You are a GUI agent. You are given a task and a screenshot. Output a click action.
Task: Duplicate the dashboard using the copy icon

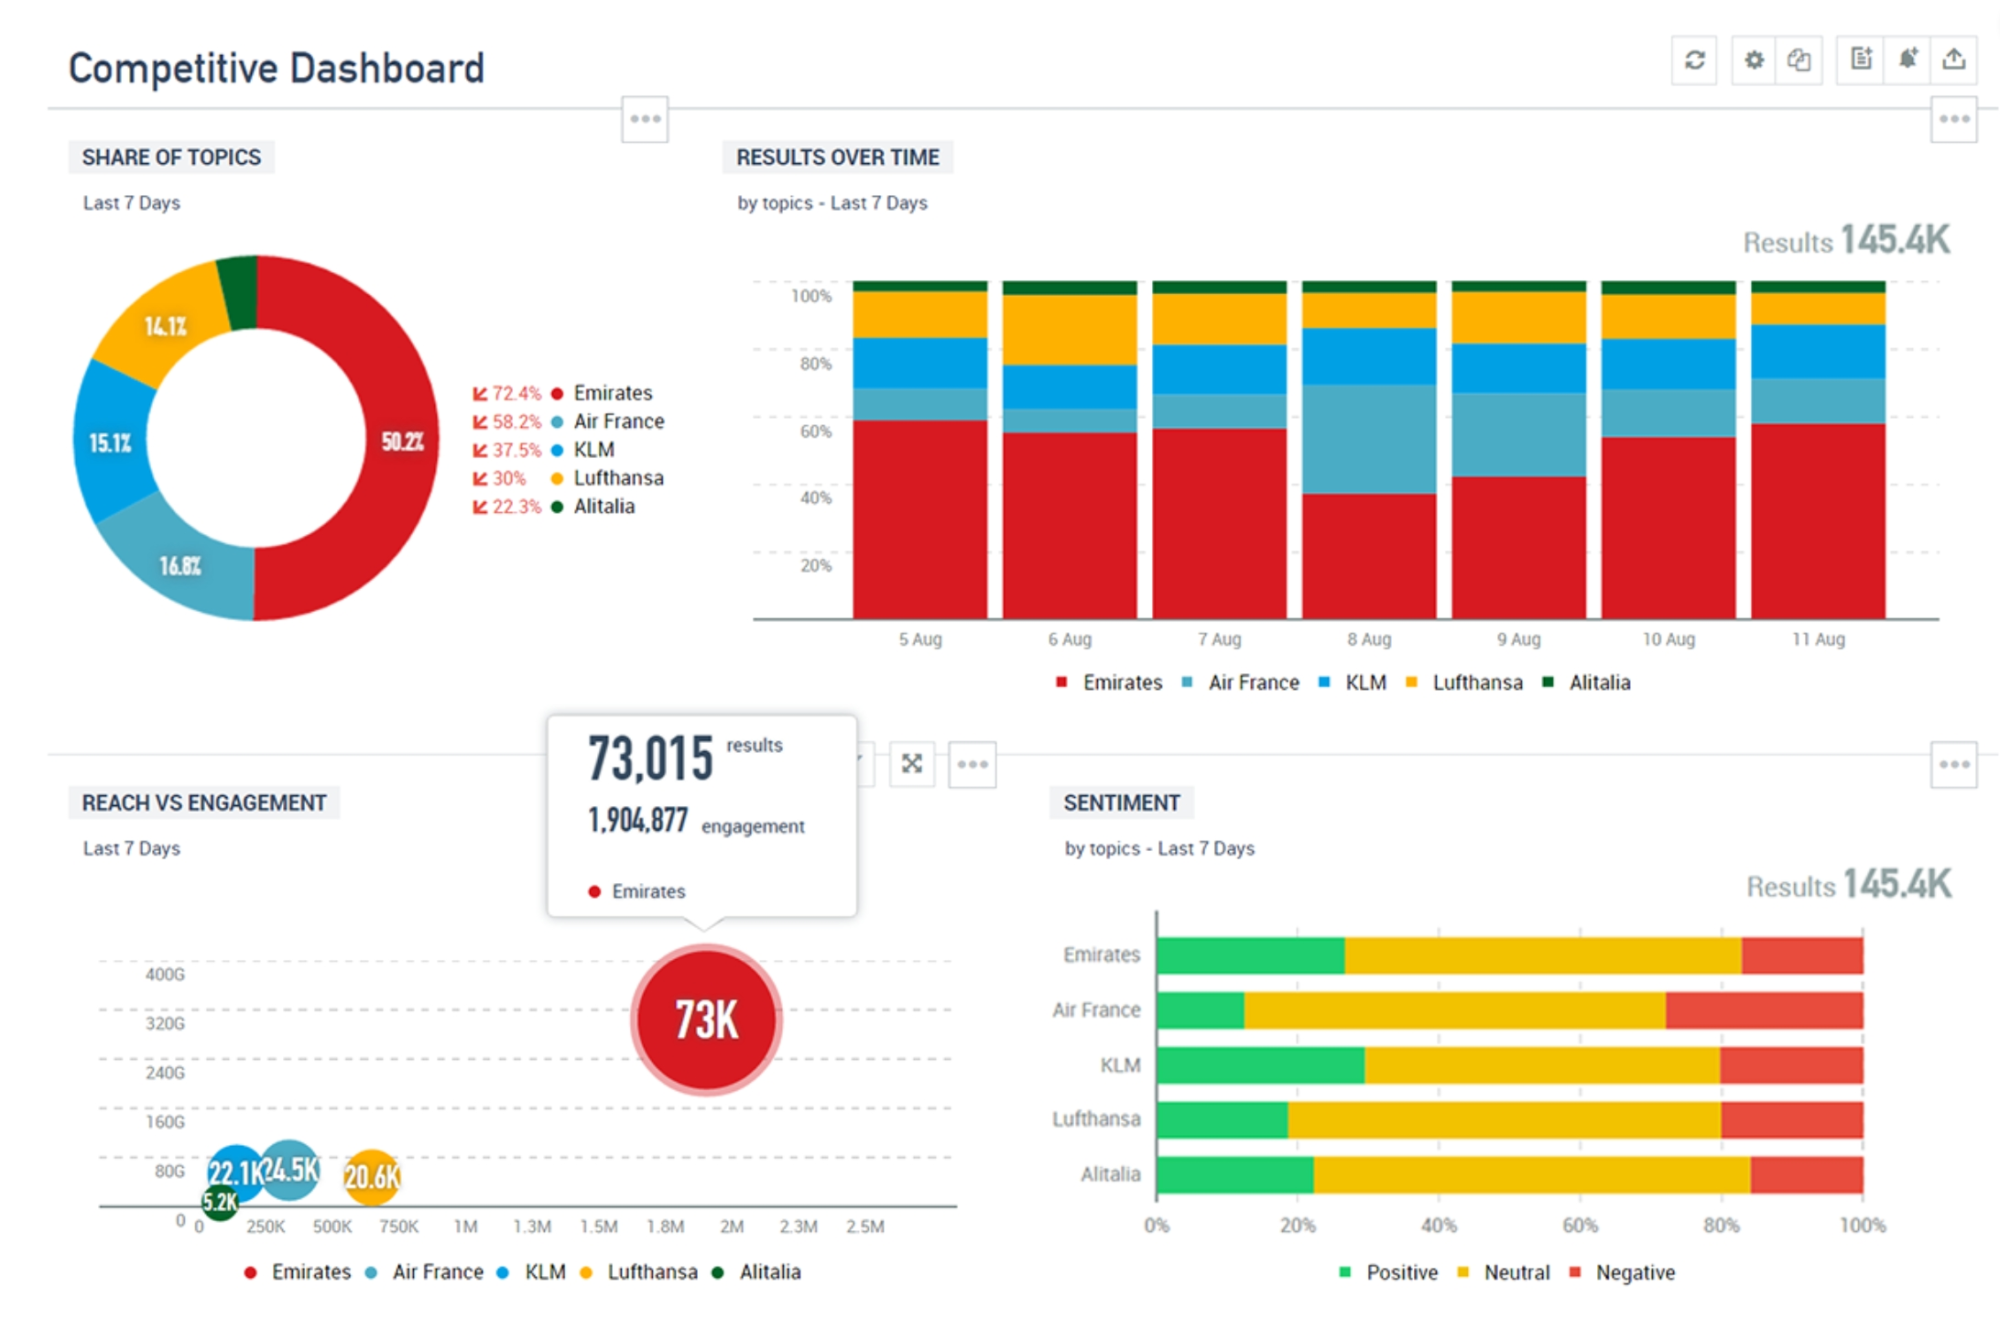1799,60
